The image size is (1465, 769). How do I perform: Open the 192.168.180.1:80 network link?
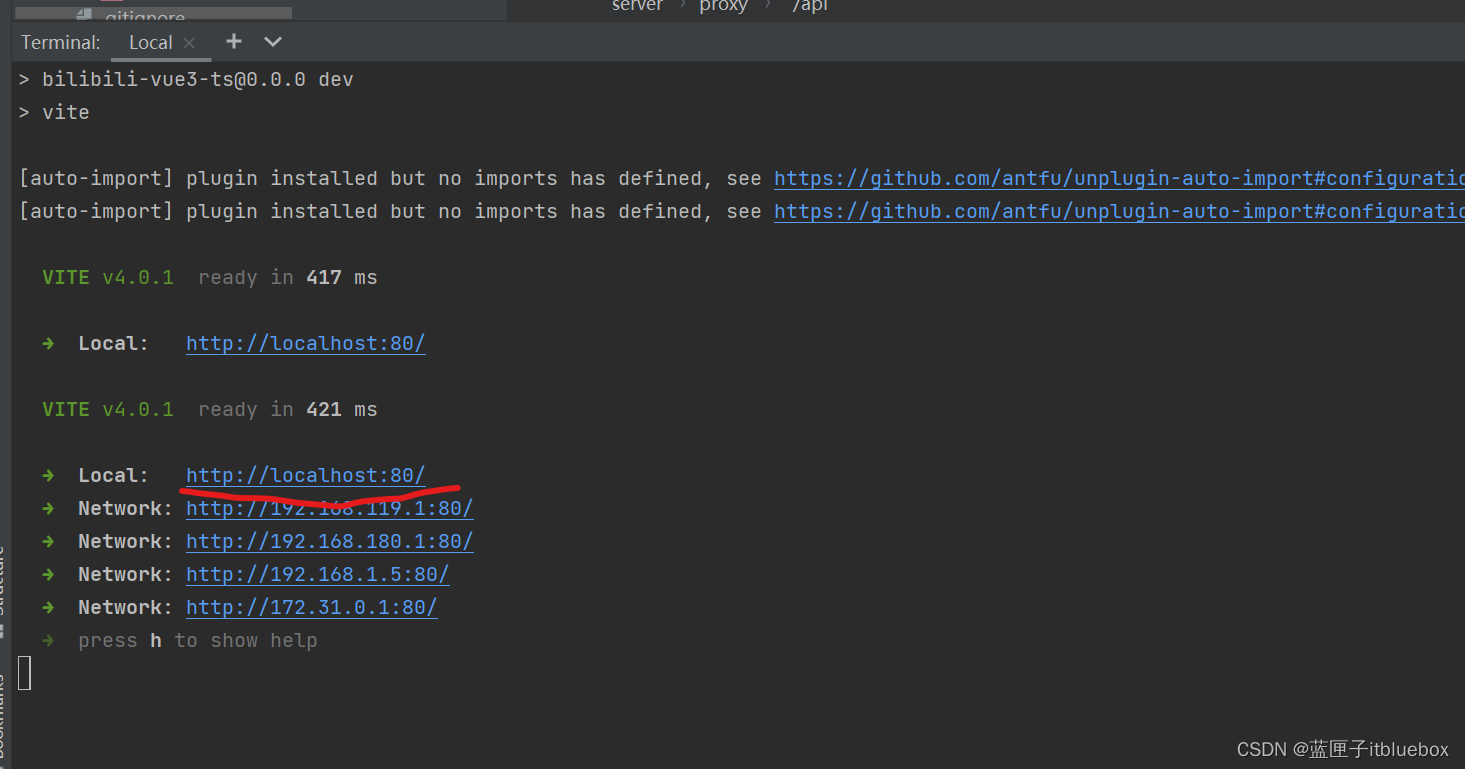click(329, 542)
